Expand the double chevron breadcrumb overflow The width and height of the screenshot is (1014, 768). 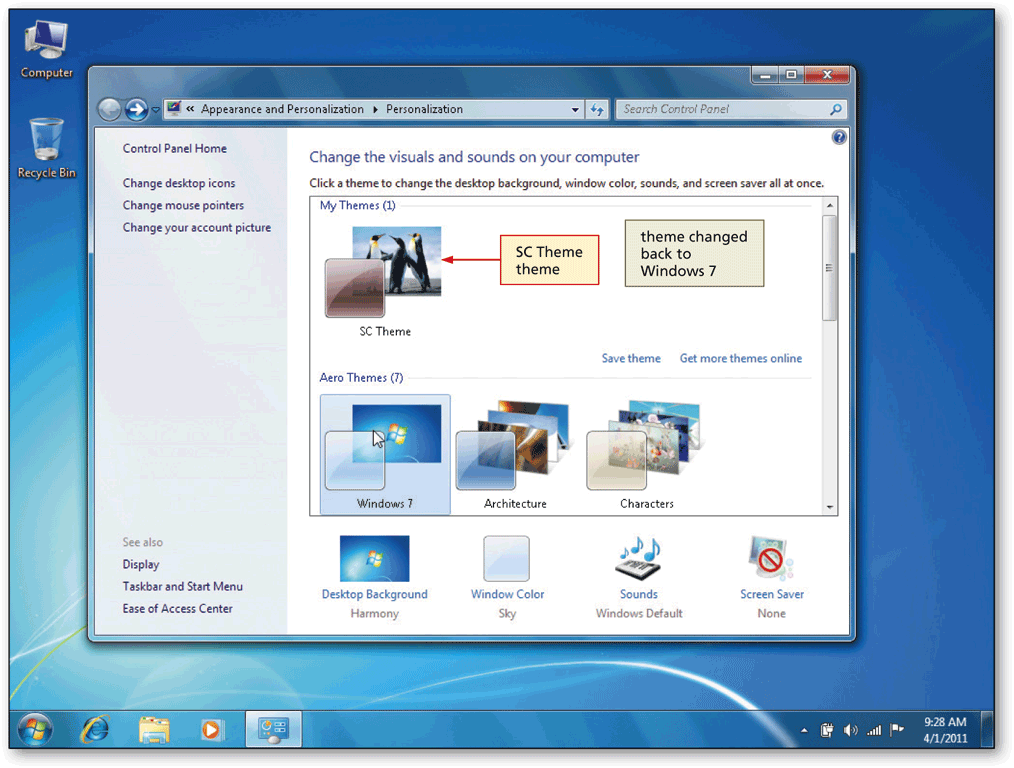pyautogui.click(x=190, y=109)
